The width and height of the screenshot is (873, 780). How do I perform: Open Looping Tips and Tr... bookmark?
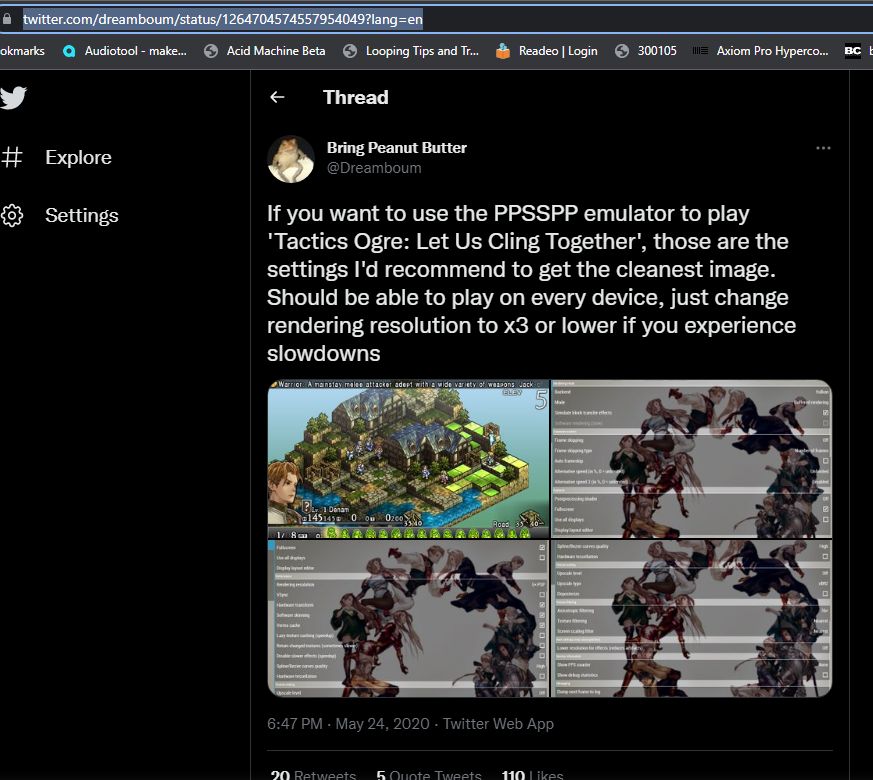[x=422, y=51]
